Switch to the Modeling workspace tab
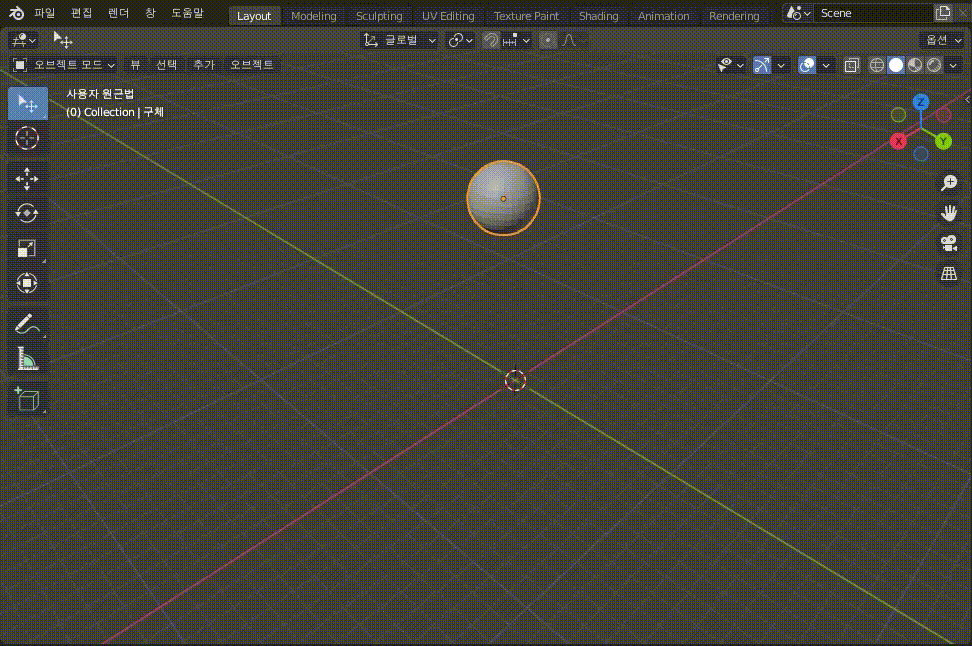 [314, 15]
